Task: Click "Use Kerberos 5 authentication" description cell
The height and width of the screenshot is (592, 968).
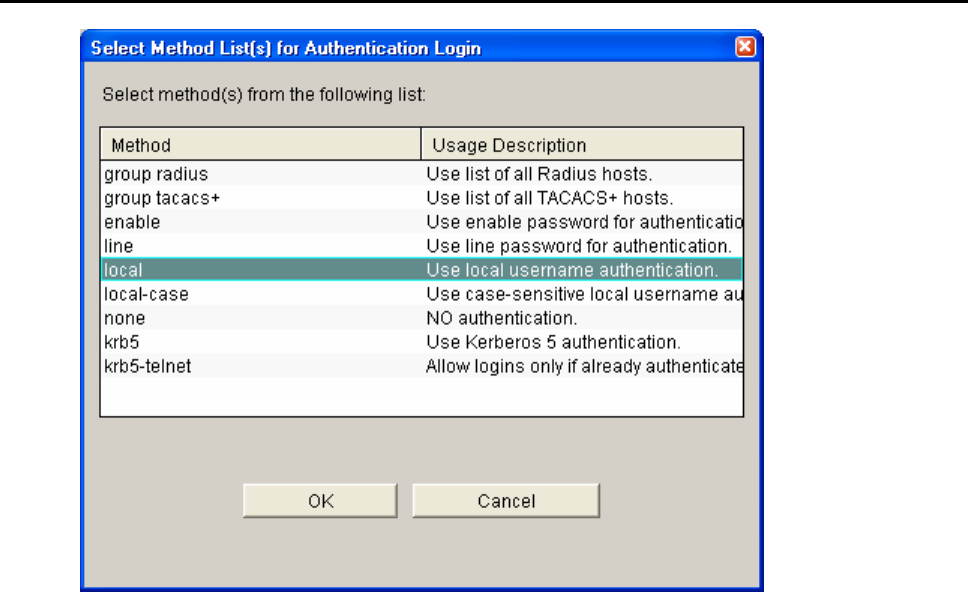Action: click(x=553, y=343)
